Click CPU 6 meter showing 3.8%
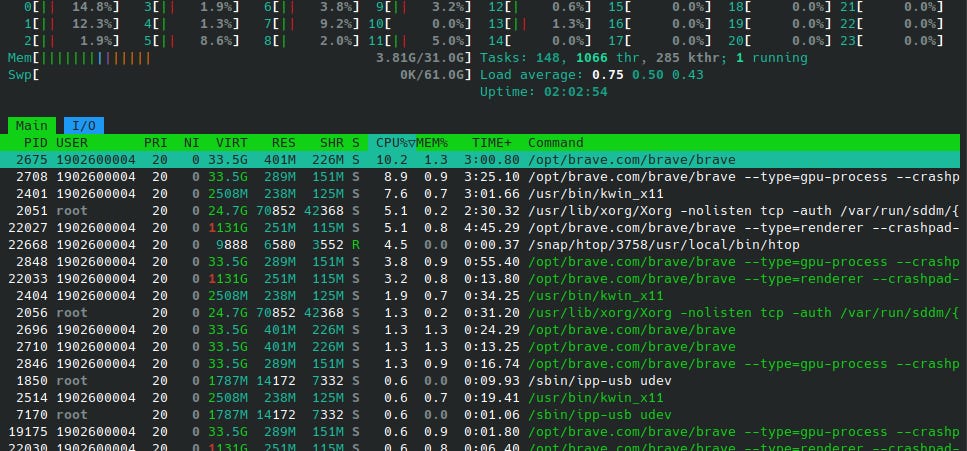 (x=311, y=7)
